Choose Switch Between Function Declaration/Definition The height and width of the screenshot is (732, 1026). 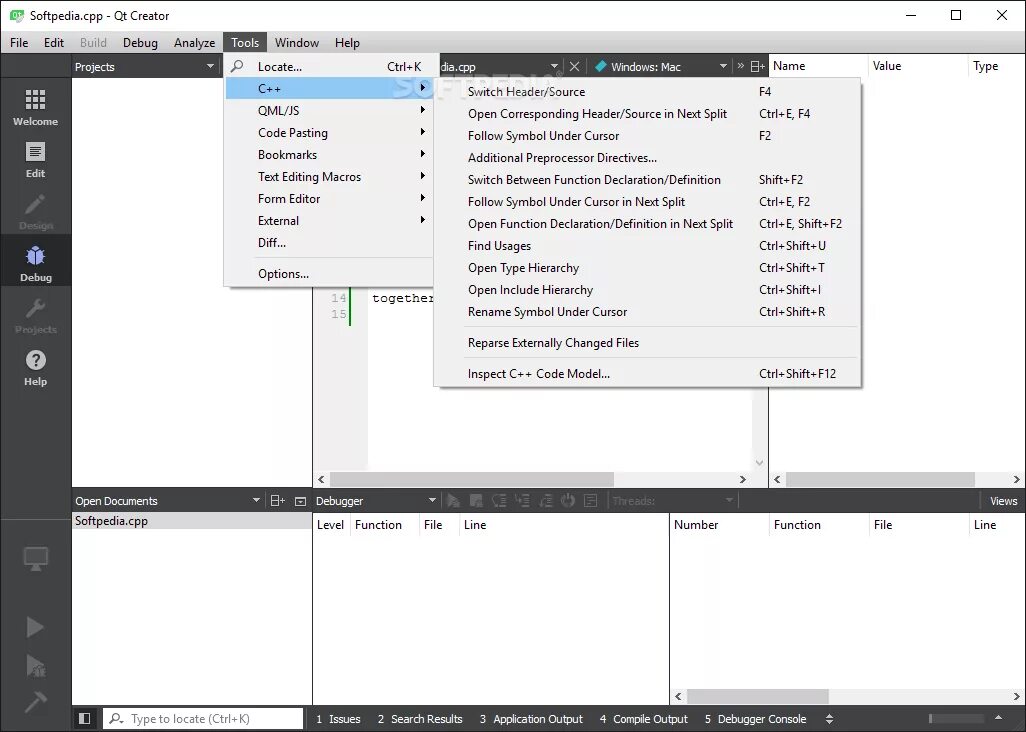(x=647, y=180)
